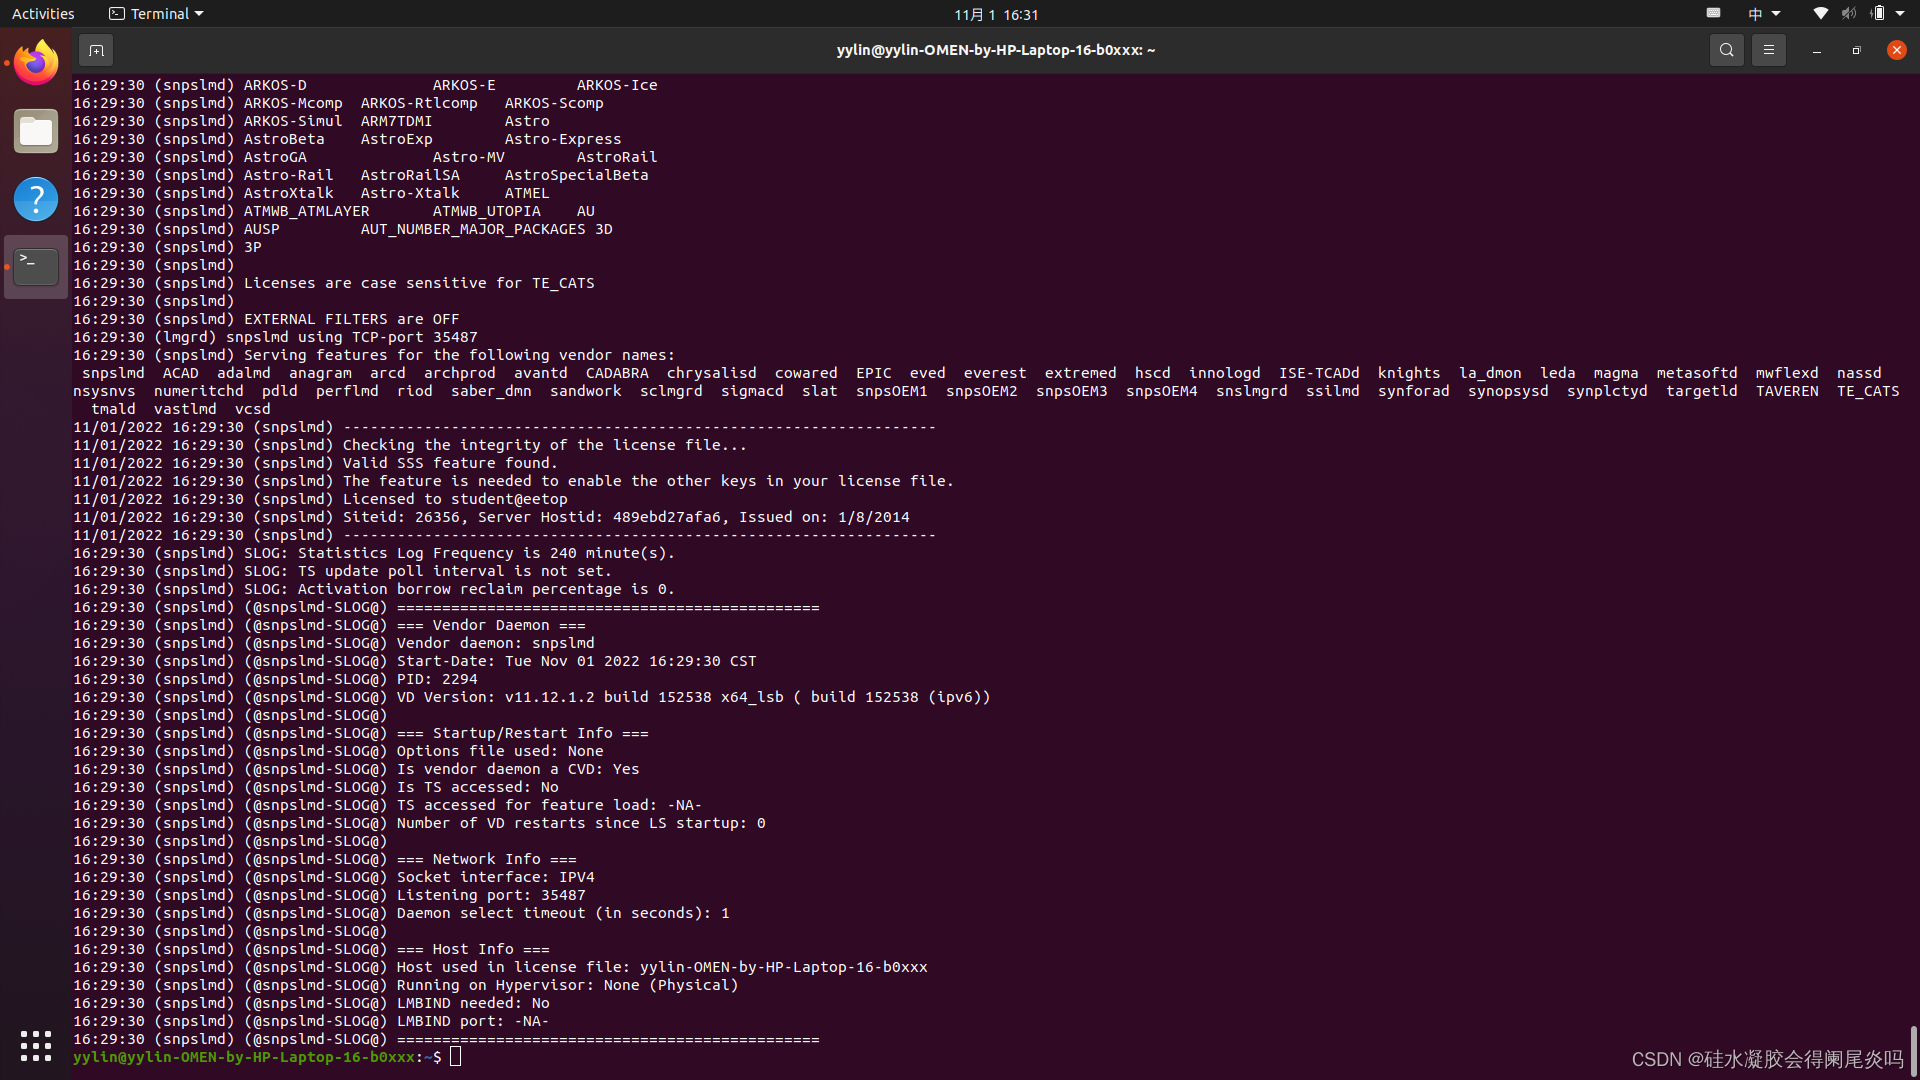This screenshot has height=1080, width=1920.
Task: Click vendor name 'TAVEREN'
Action: pos(1787,391)
